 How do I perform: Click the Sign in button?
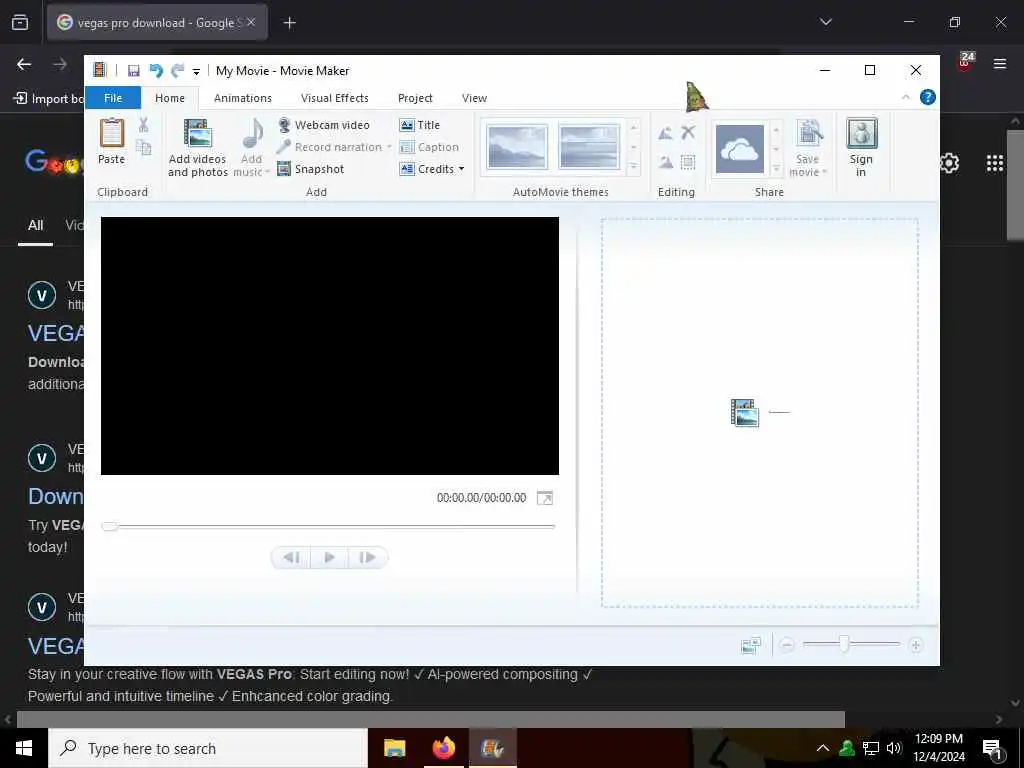click(861, 148)
